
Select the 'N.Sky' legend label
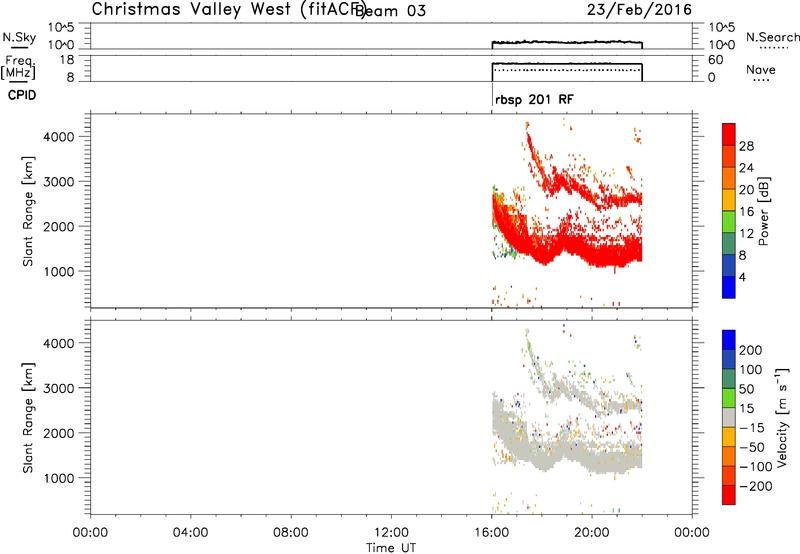tap(19, 37)
